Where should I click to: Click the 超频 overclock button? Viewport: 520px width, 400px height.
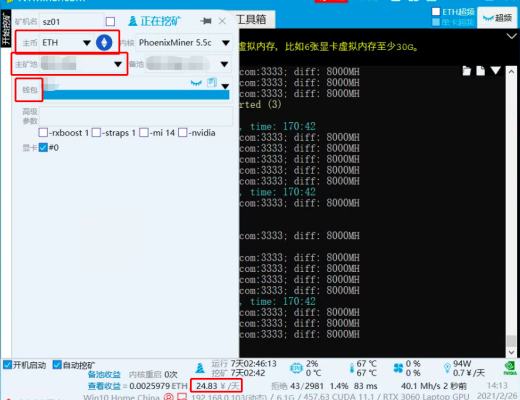(x=497, y=18)
